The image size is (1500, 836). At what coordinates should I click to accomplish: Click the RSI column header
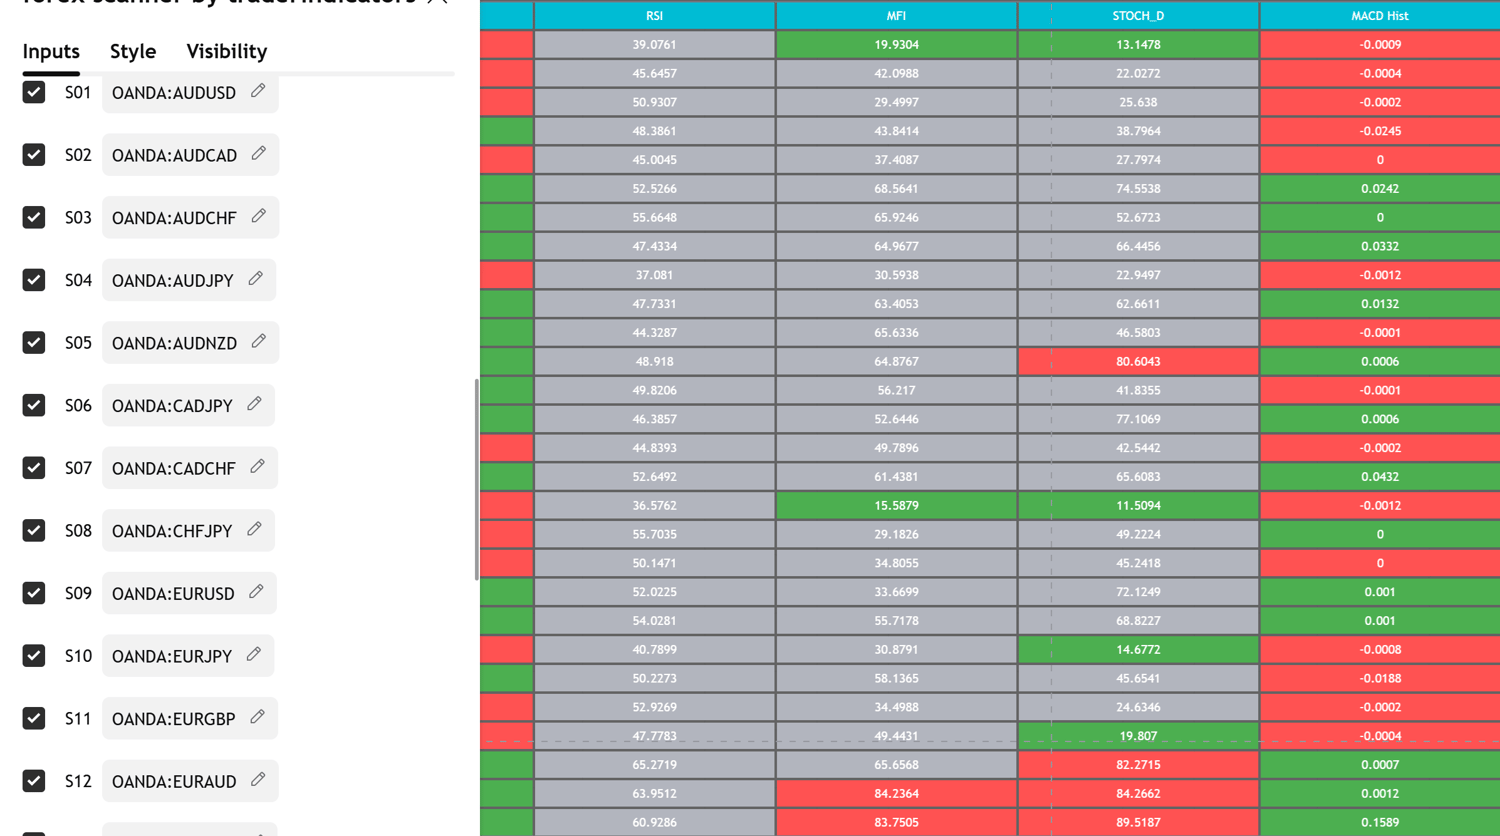click(654, 16)
